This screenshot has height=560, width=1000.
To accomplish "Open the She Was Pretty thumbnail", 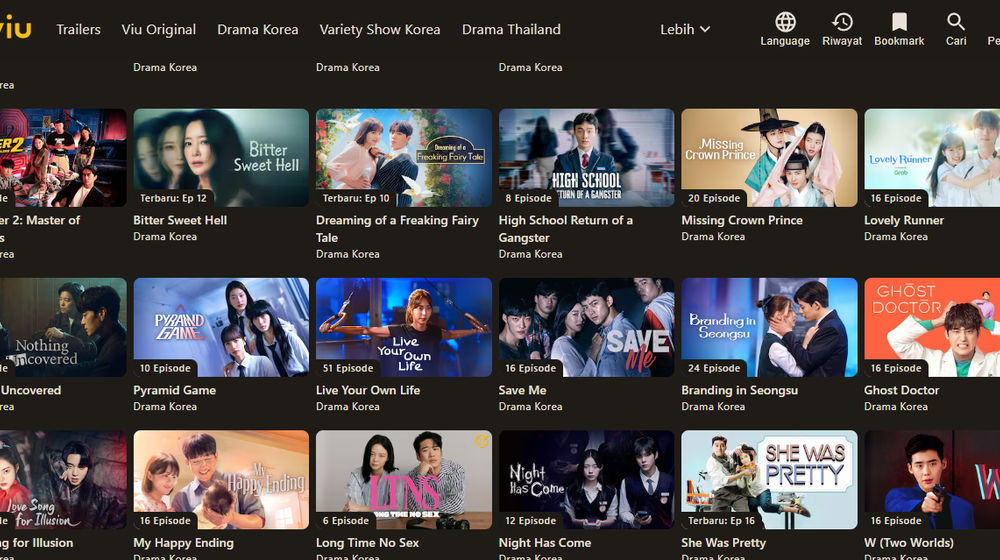I will click(769, 480).
